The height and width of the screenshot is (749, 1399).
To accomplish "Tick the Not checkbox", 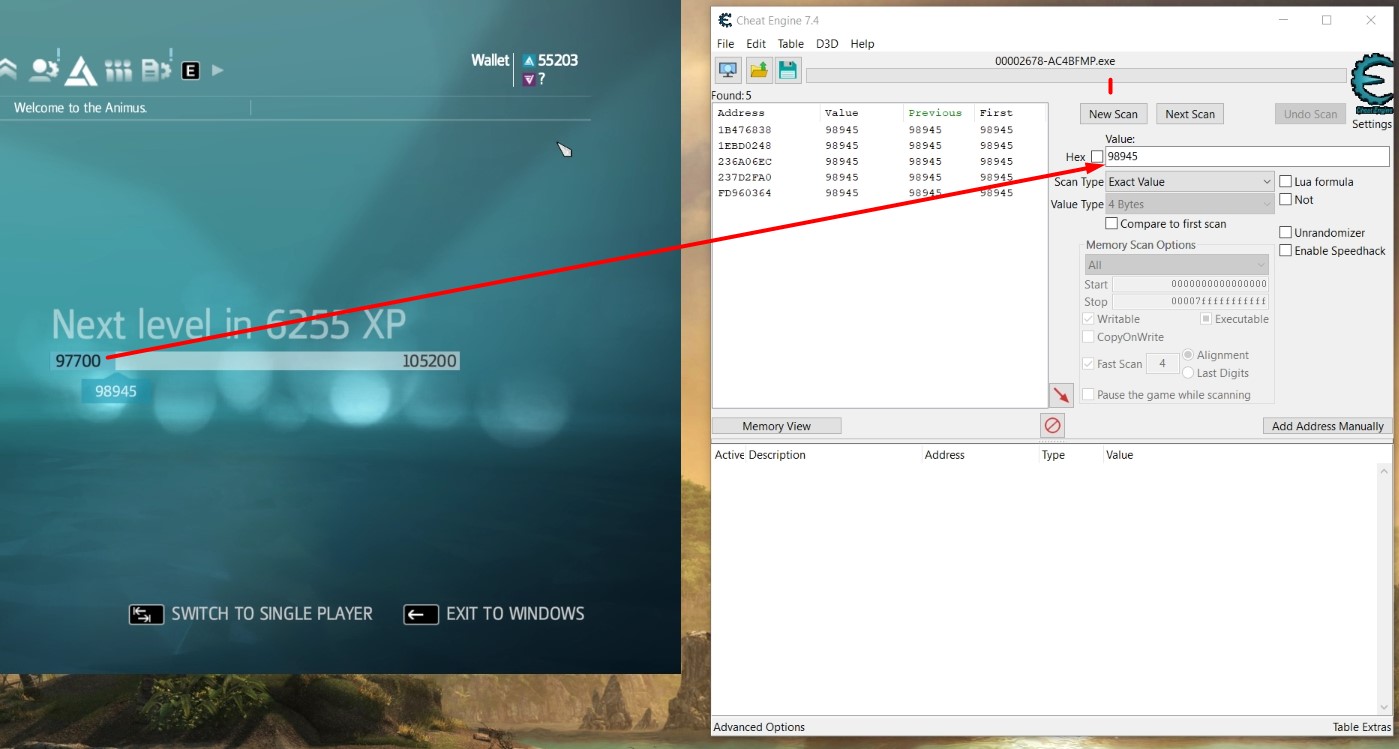I will click(1286, 199).
